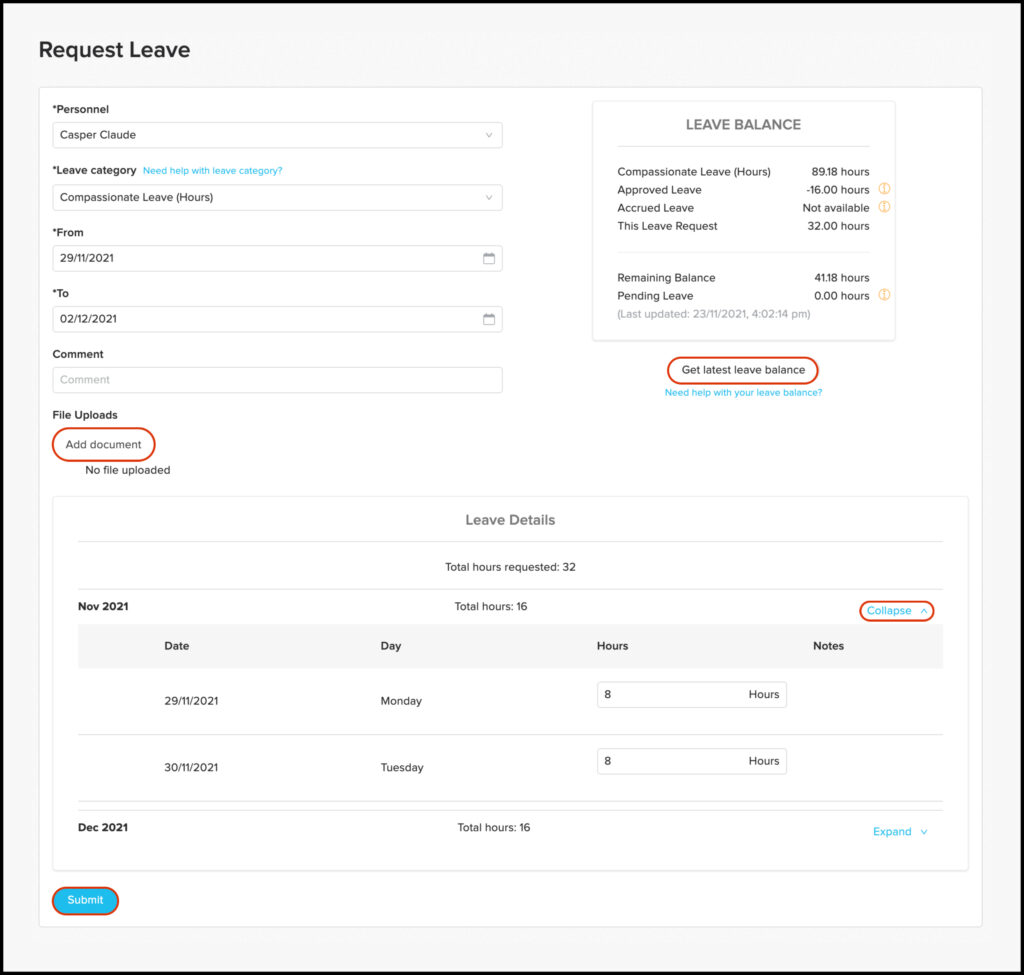Click the info icon beside Accrued Leave

tap(884, 207)
